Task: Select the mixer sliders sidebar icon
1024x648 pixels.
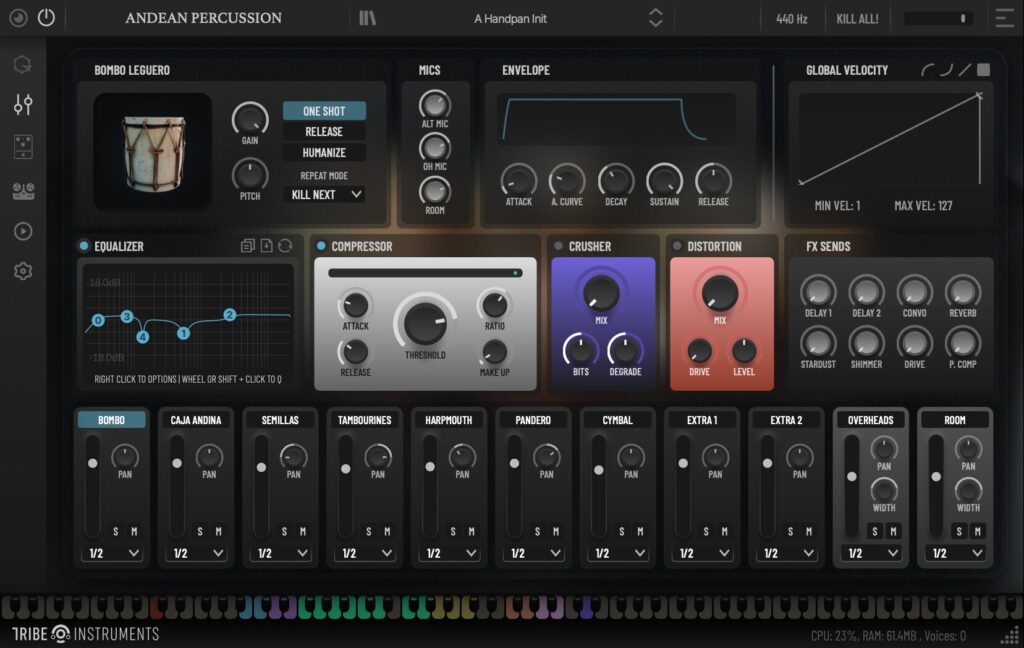Action: pyautogui.click(x=23, y=105)
